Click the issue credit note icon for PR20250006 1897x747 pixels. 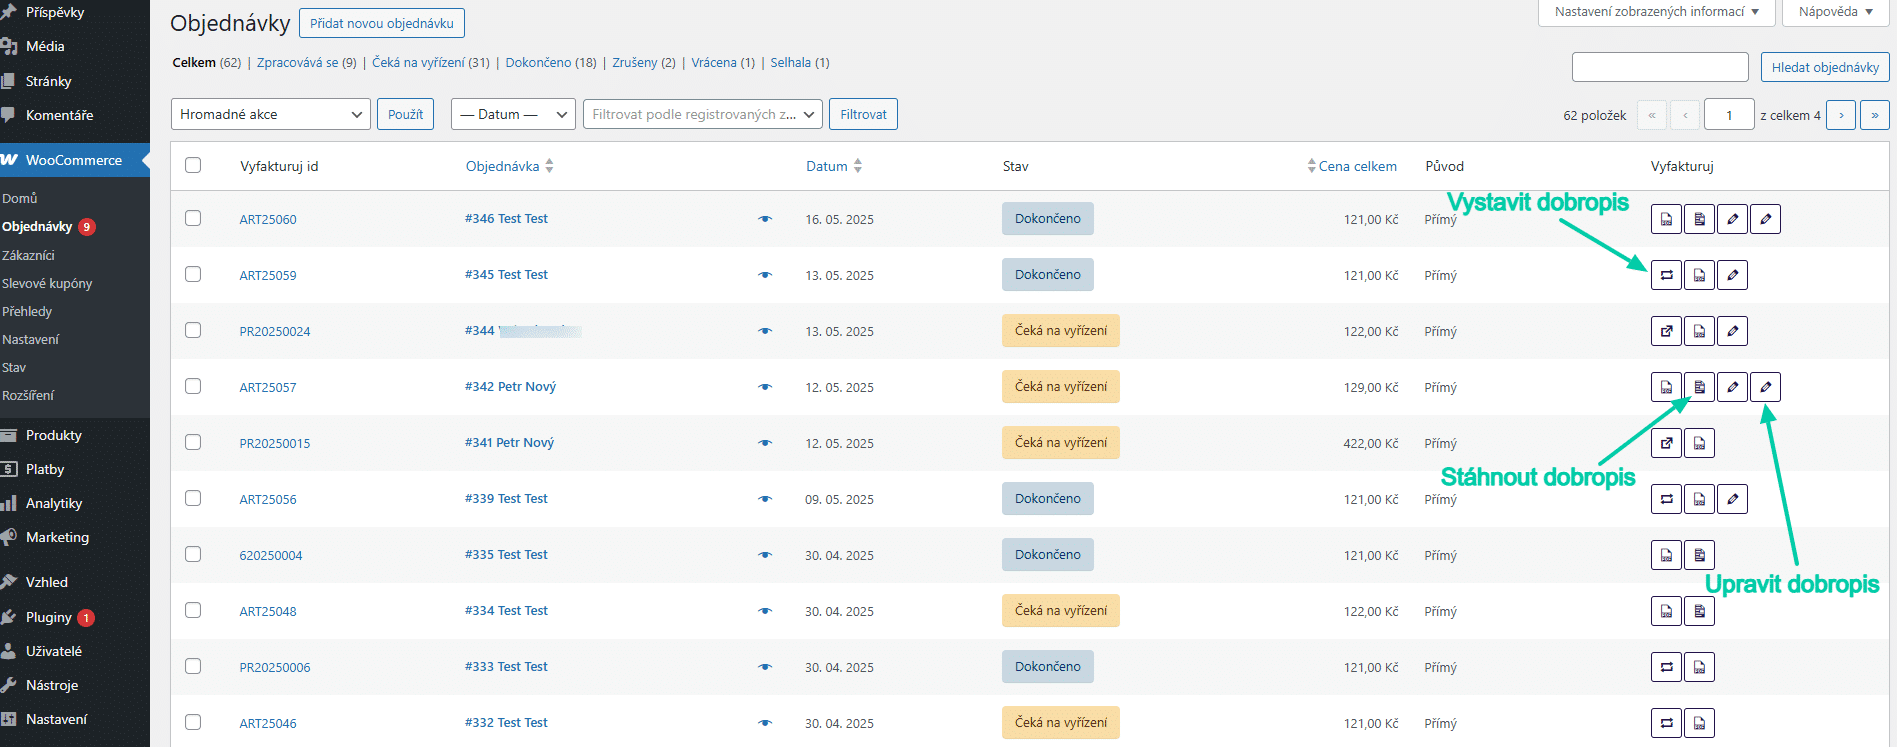pos(1666,667)
